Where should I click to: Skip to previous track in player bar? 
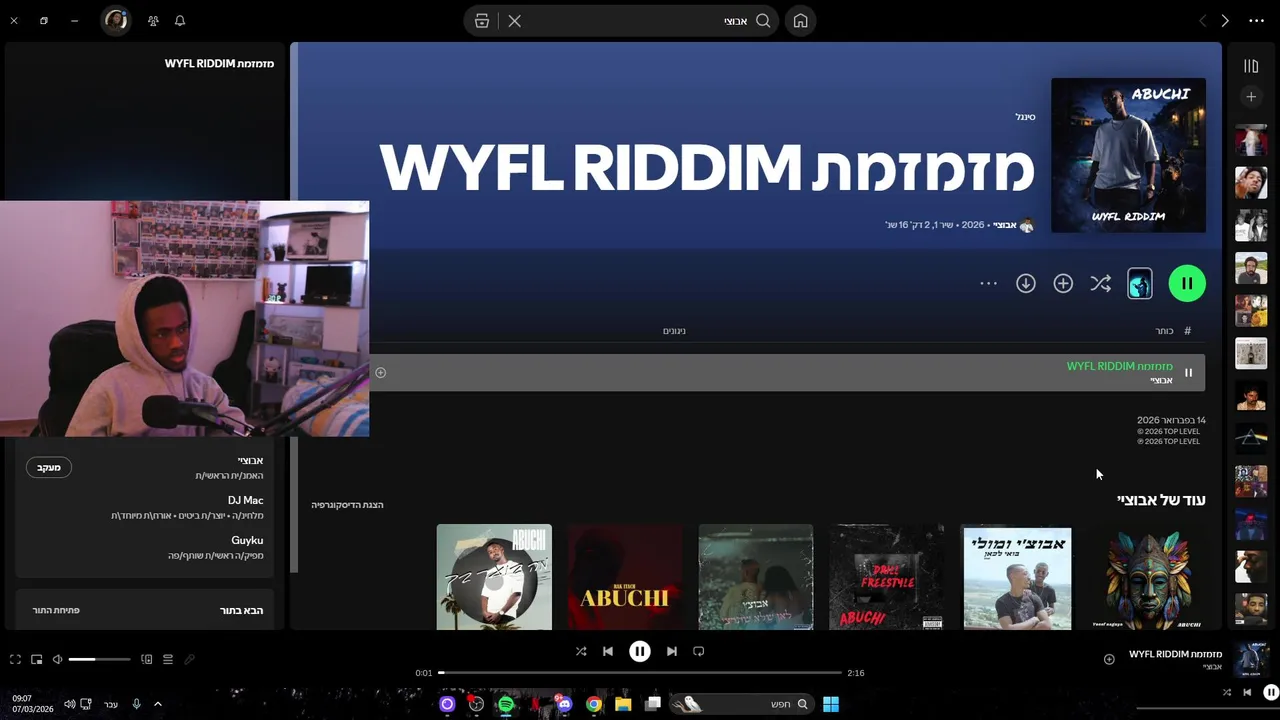[x=607, y=651]
